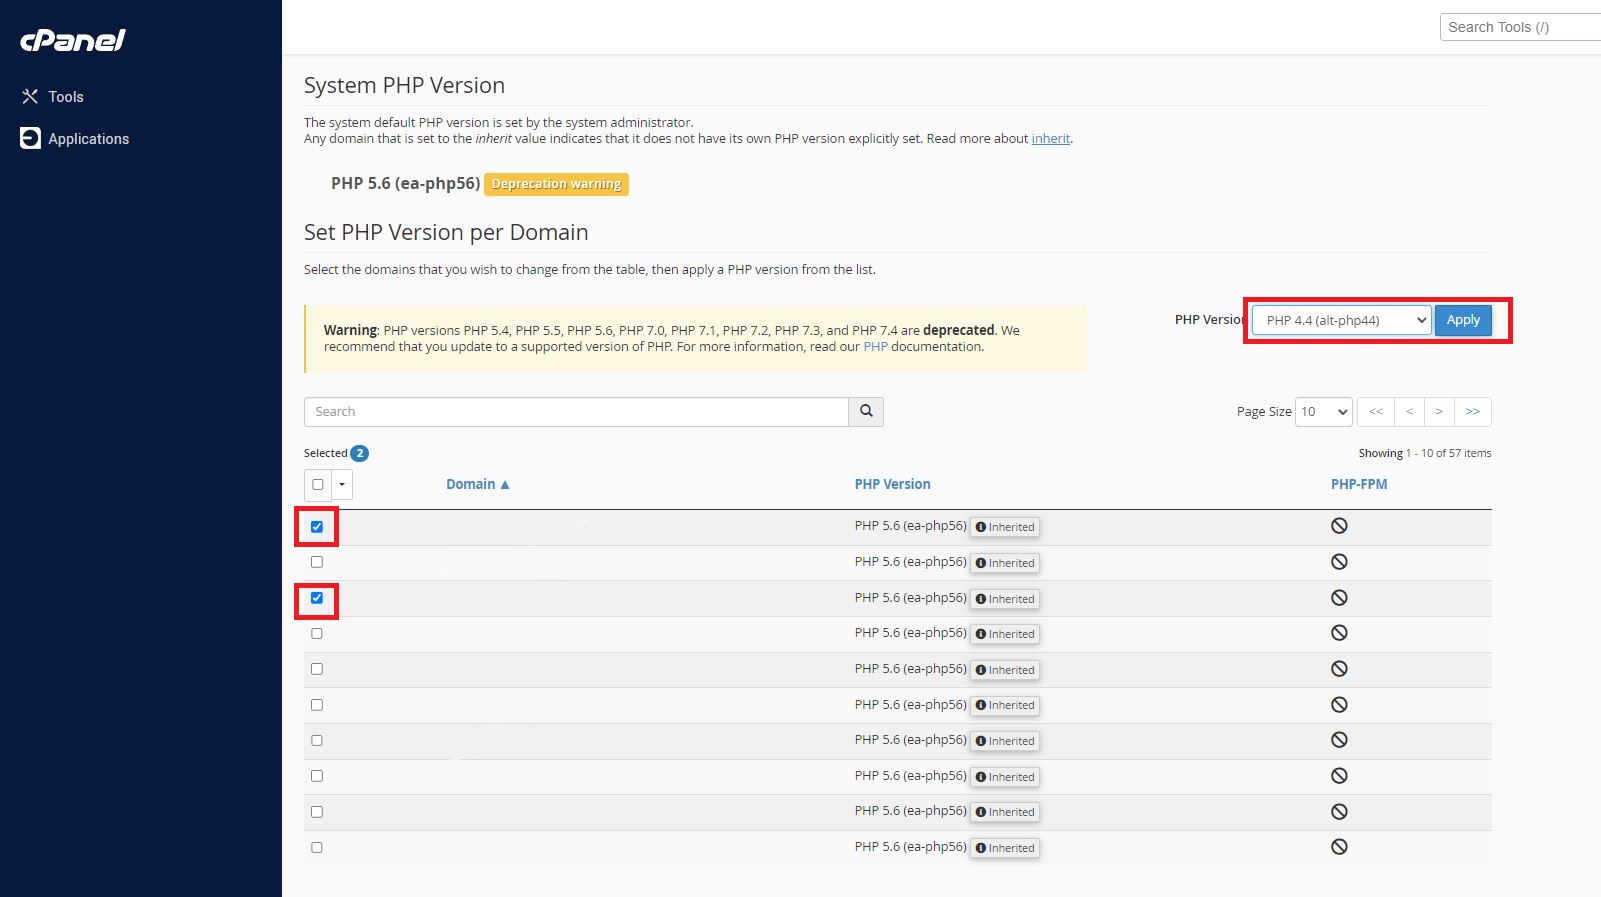Click the PHP-FPM disabled icon in tenth domain row
Screen dimensions: 1601x897
(1339, 847)
